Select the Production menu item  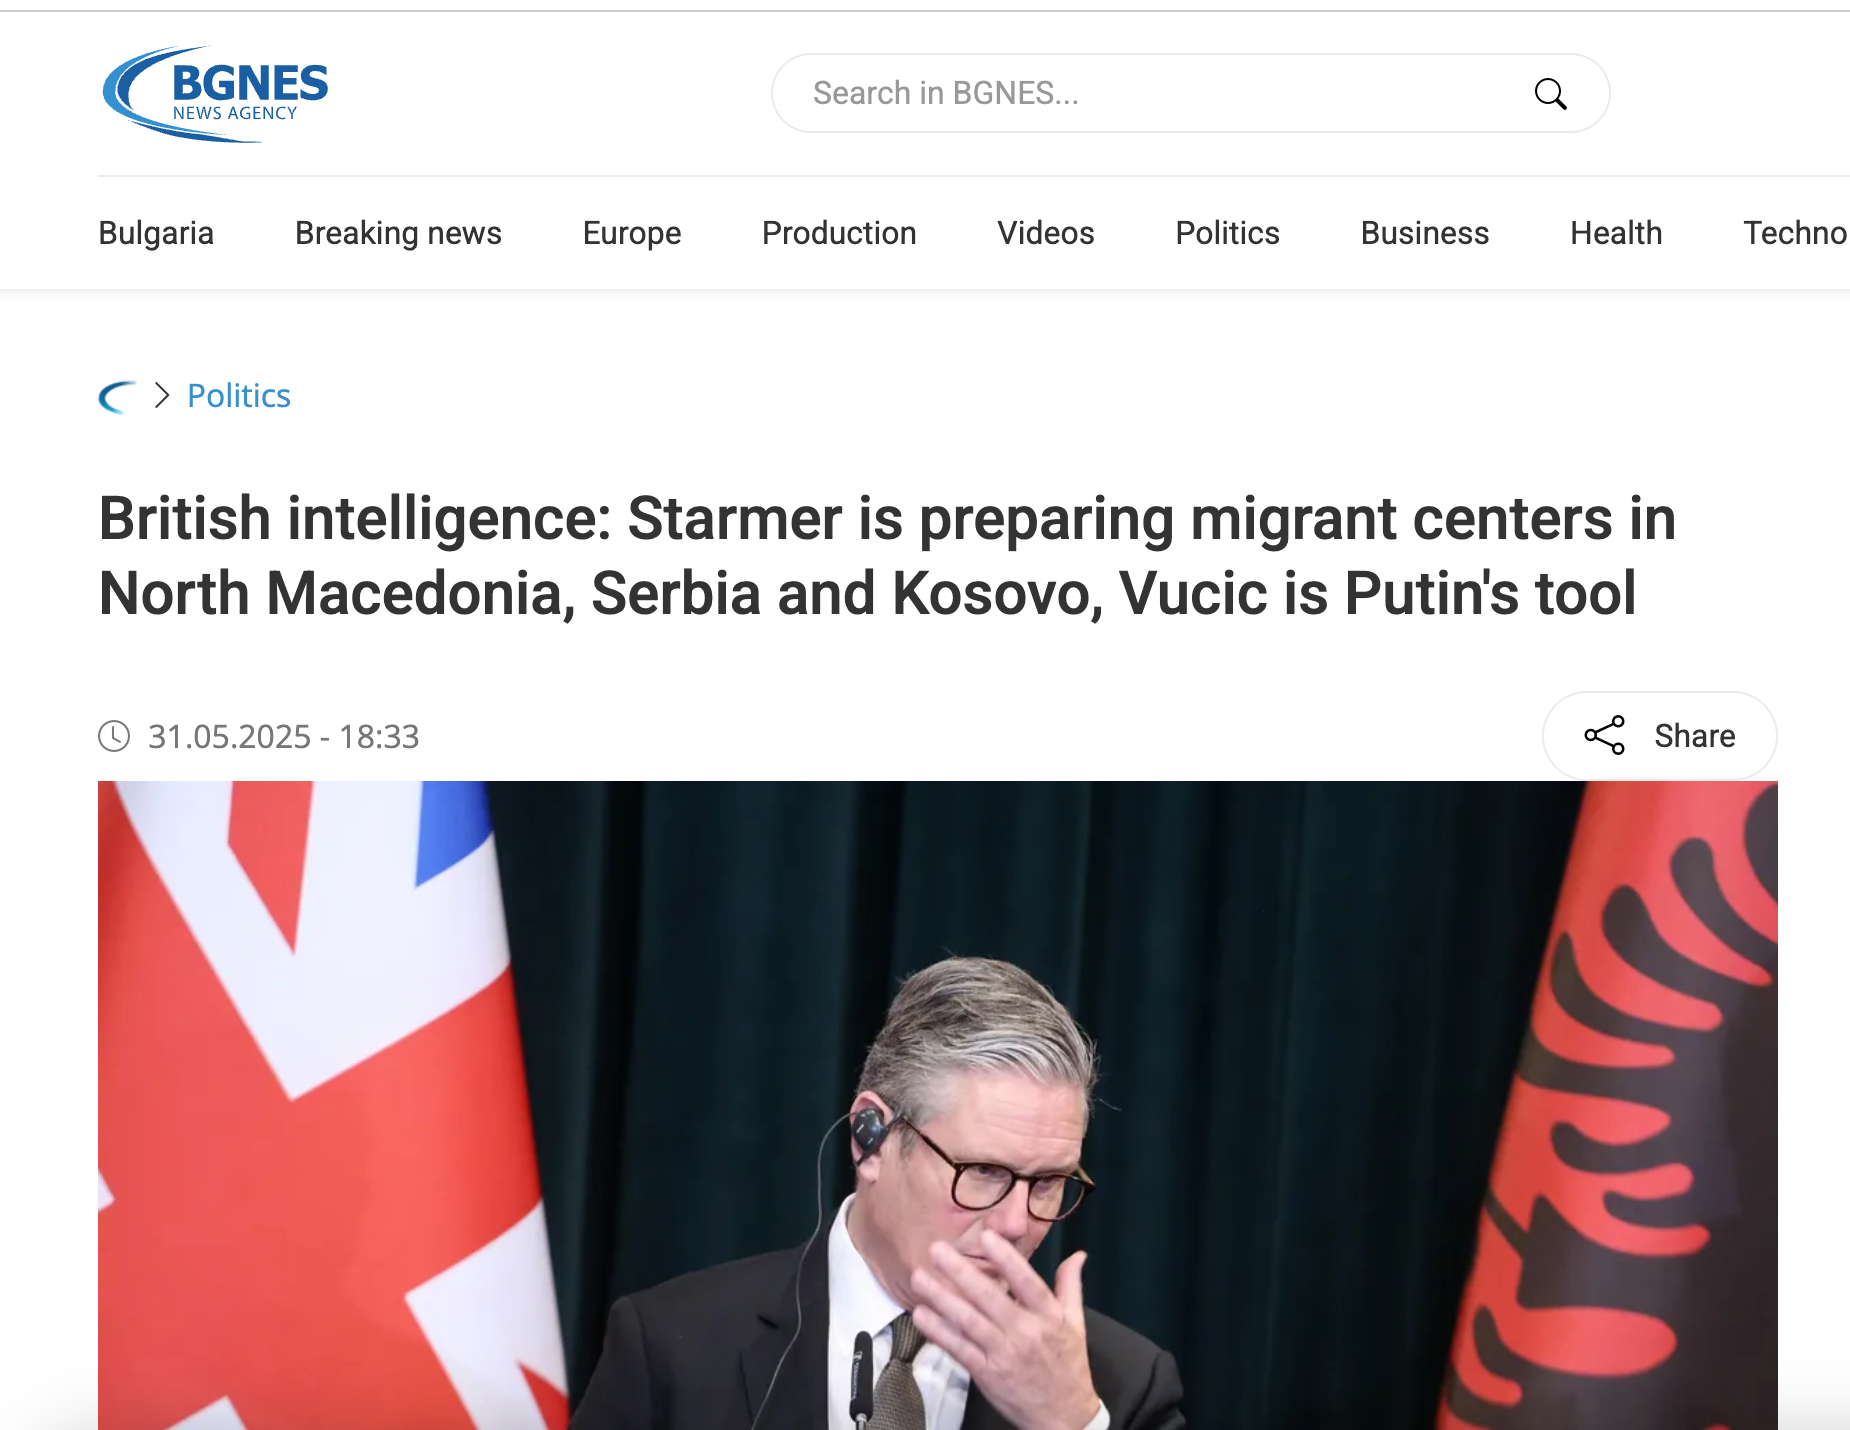(x=839, y=233)
